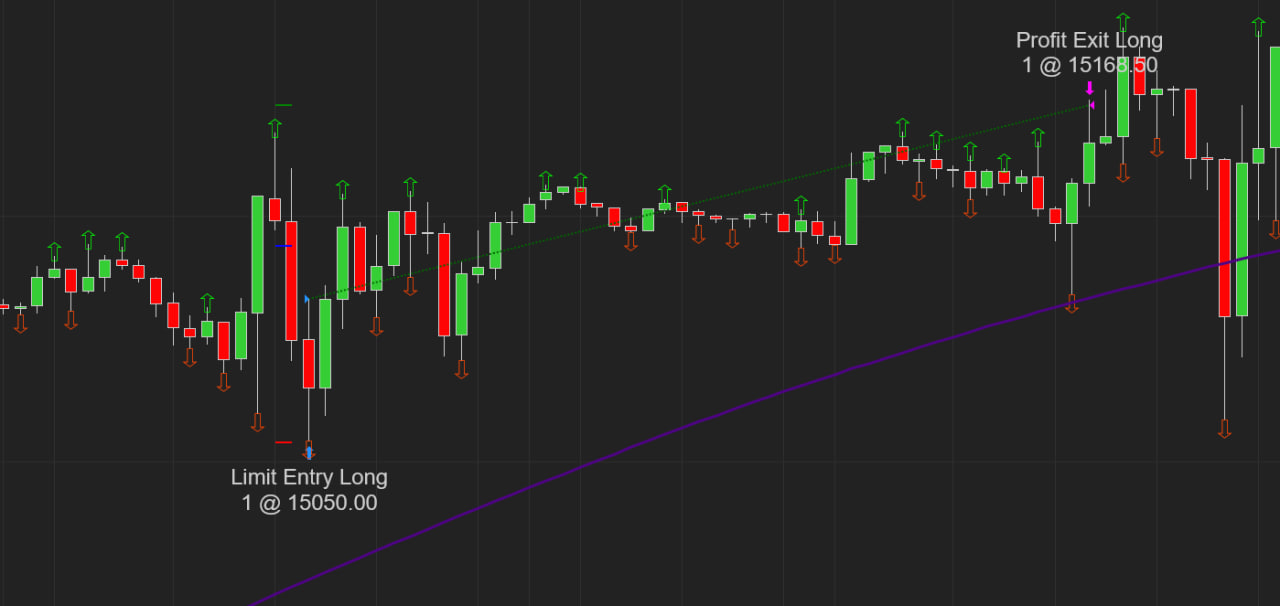
Task: Click the small blue dash marker
Action: pos(284,246)
